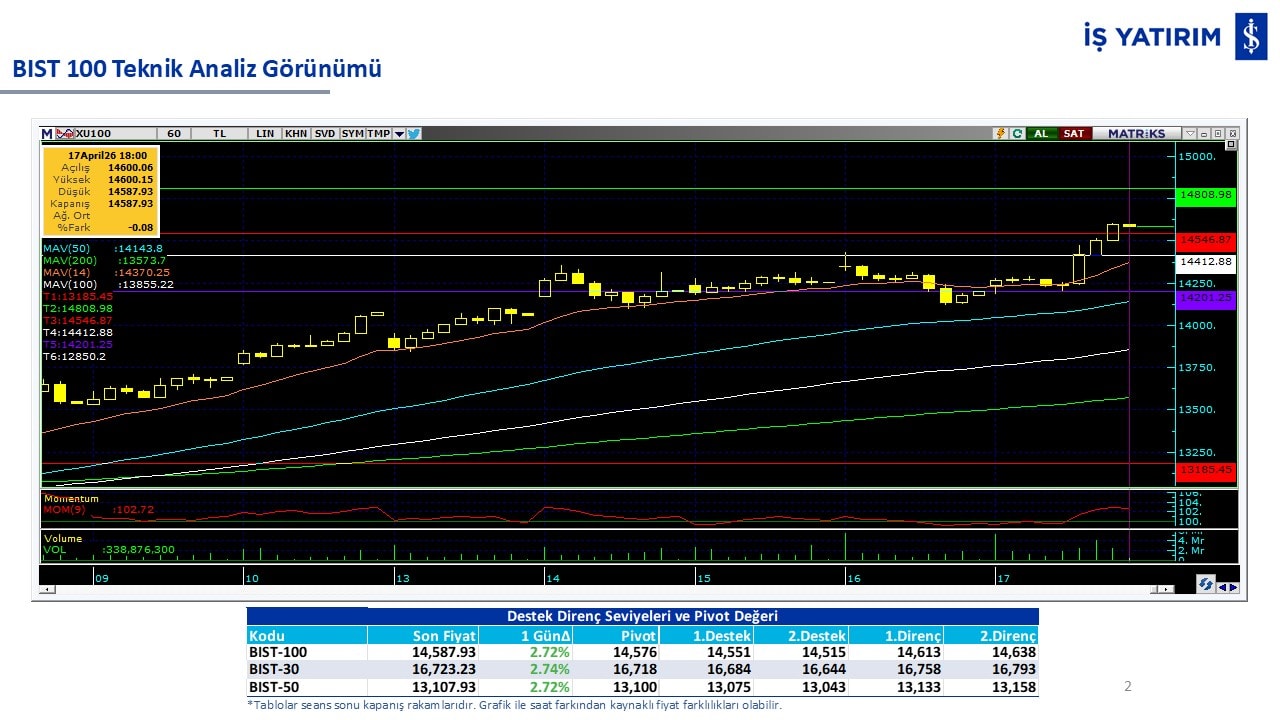The width and height of the screenshot is (1280, 720).
Task: Expand the triangle menu next to MATRIKS
Action: point(1190,133)
